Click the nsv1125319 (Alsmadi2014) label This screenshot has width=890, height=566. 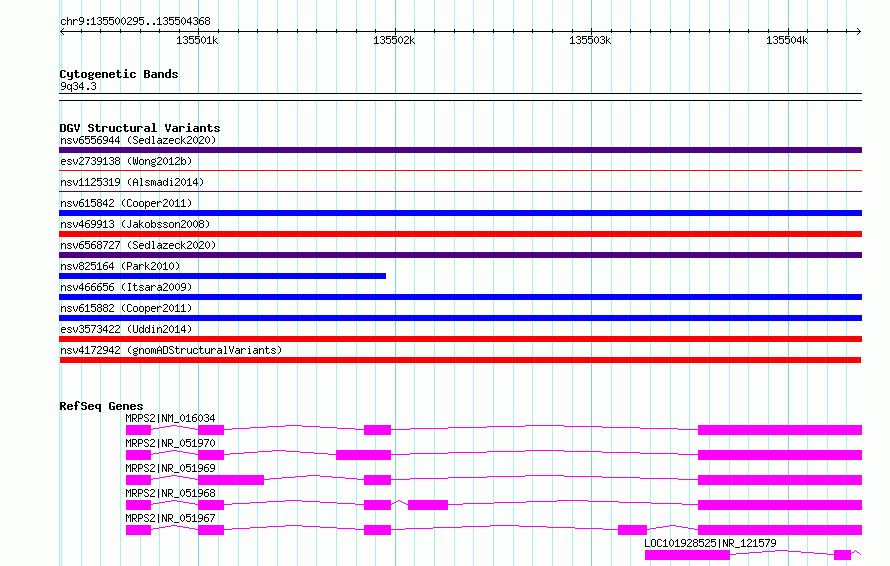click(132, 182)
